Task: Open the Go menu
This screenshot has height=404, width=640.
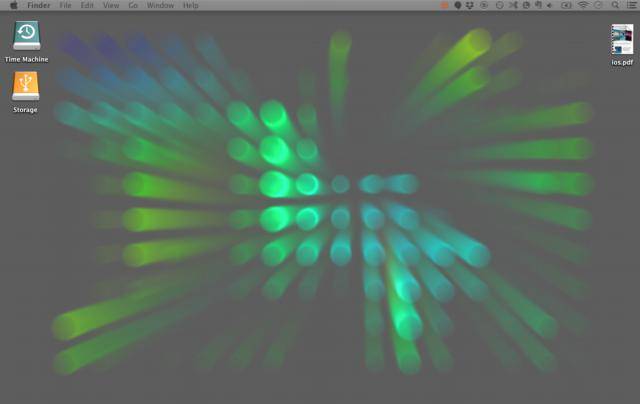Action: click(x=132, y=5)
